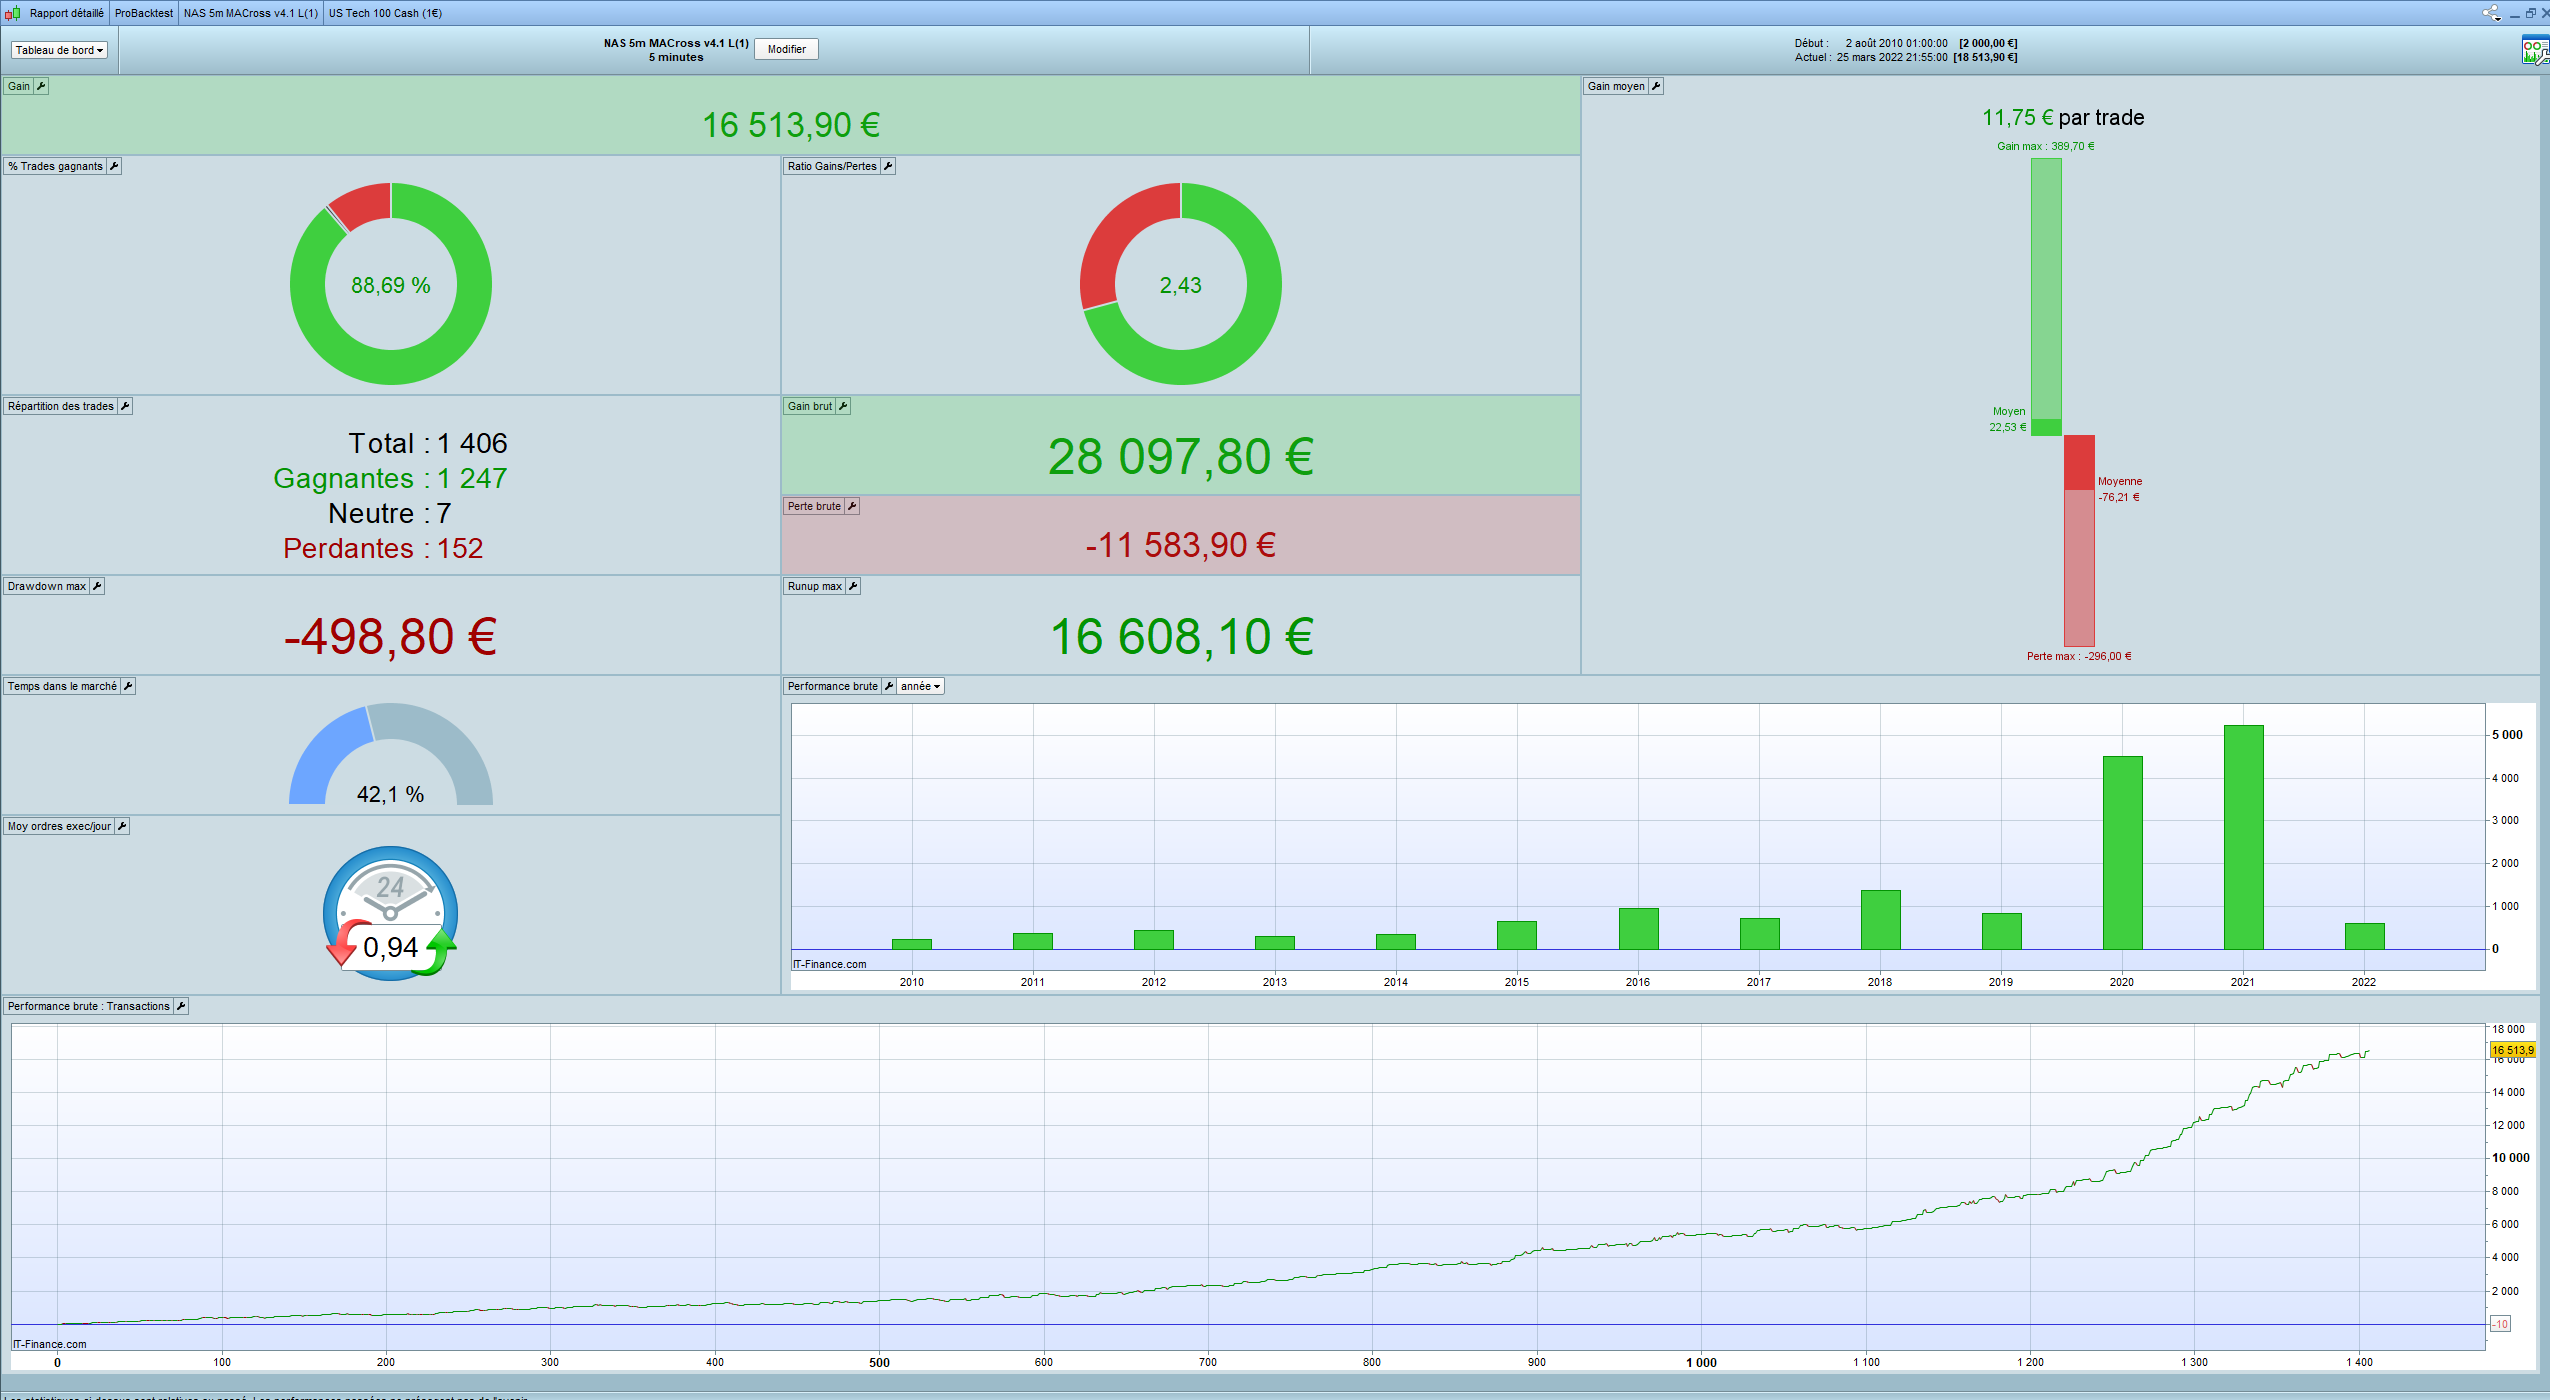Select the US Tech 100 Cash tab
Screen dimensions: 2550x1400
click(385, 13)
